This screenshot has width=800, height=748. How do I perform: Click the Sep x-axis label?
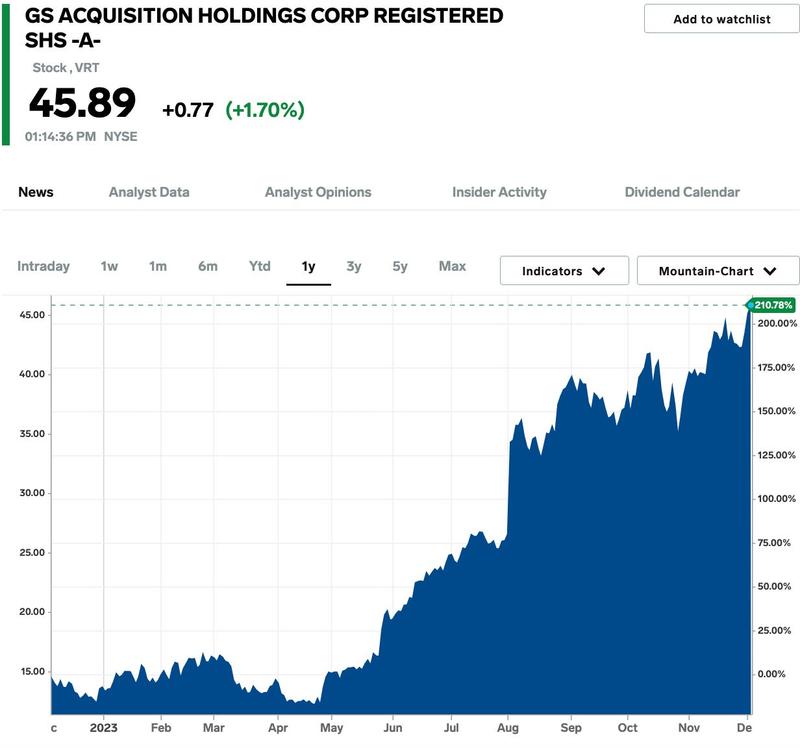point(571,728)
